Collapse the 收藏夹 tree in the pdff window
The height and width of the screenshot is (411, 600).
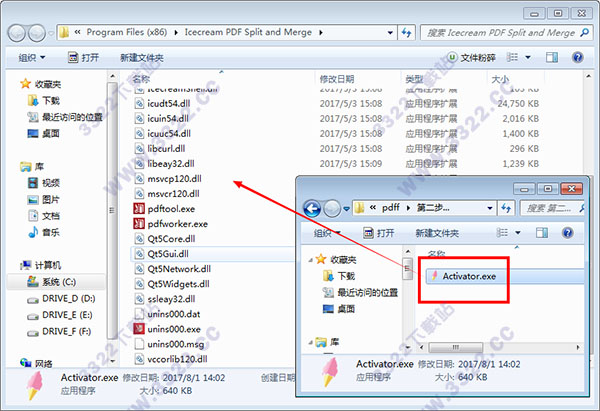click(310, 260)
